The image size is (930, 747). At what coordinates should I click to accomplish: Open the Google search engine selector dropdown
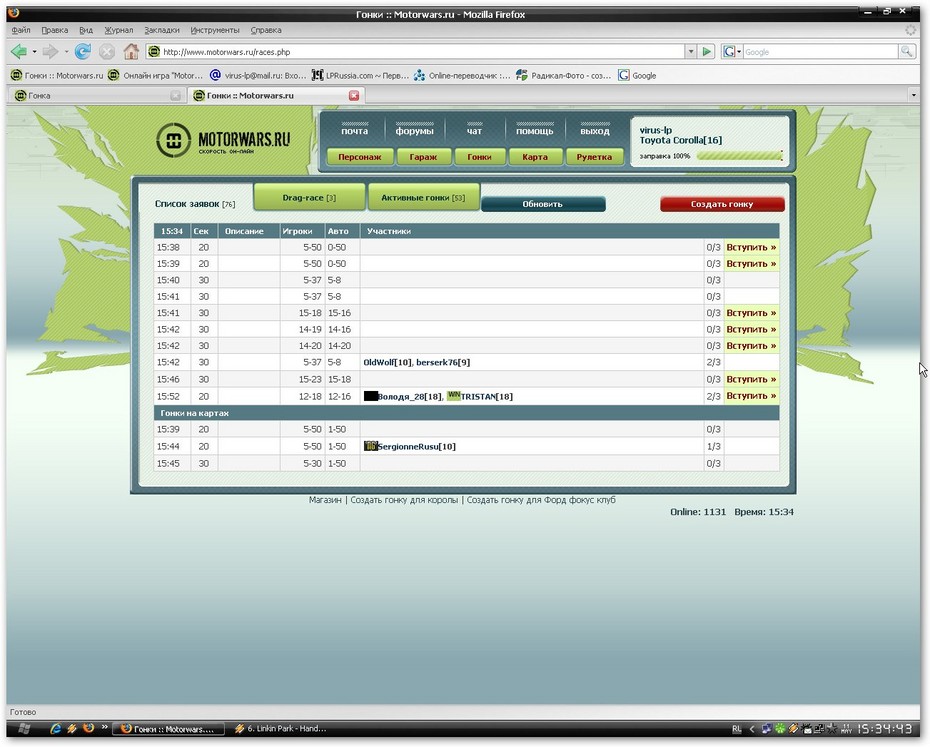[x=732, y=52]
